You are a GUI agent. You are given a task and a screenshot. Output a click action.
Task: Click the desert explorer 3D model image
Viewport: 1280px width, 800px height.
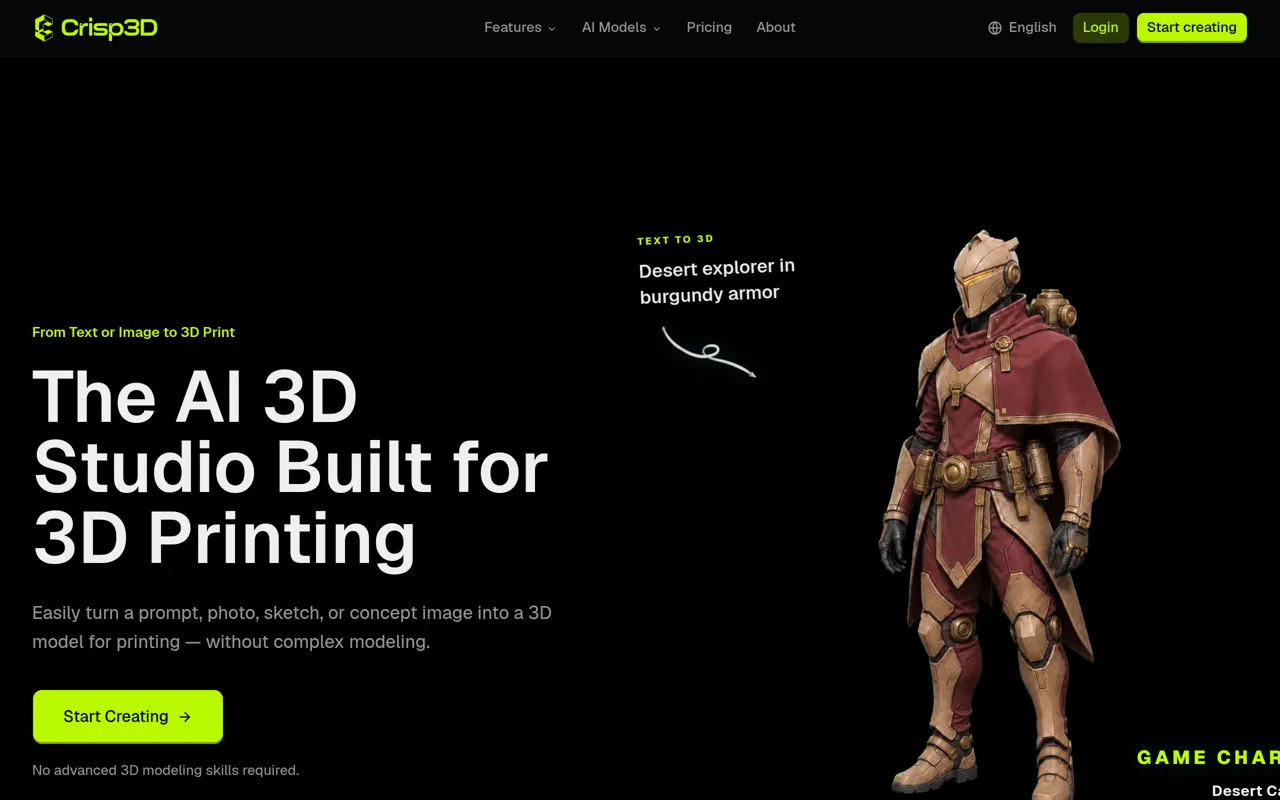pos(999,514)
